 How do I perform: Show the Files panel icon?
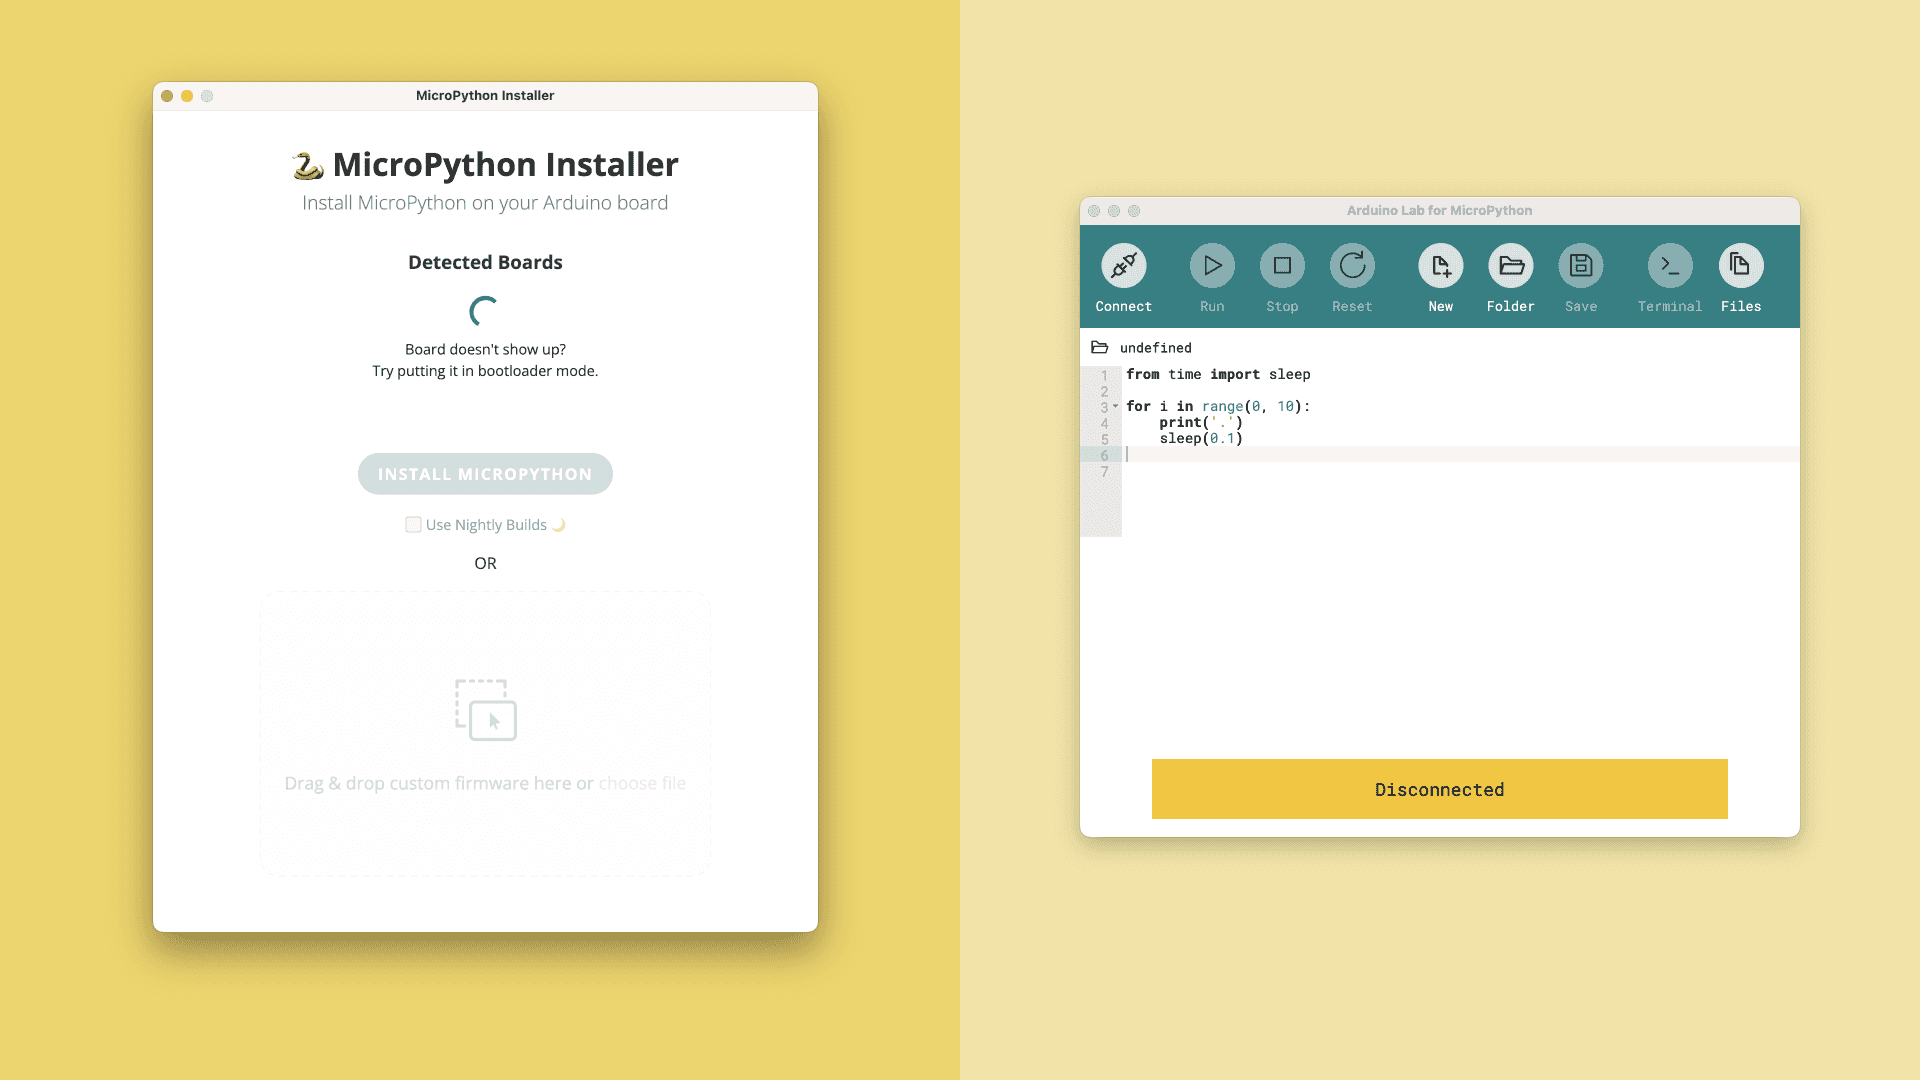pos(1741,265)
